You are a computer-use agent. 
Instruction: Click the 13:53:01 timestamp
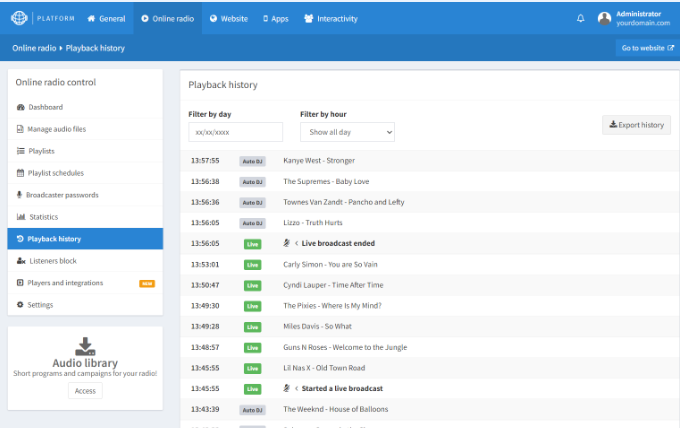(205, 264)
